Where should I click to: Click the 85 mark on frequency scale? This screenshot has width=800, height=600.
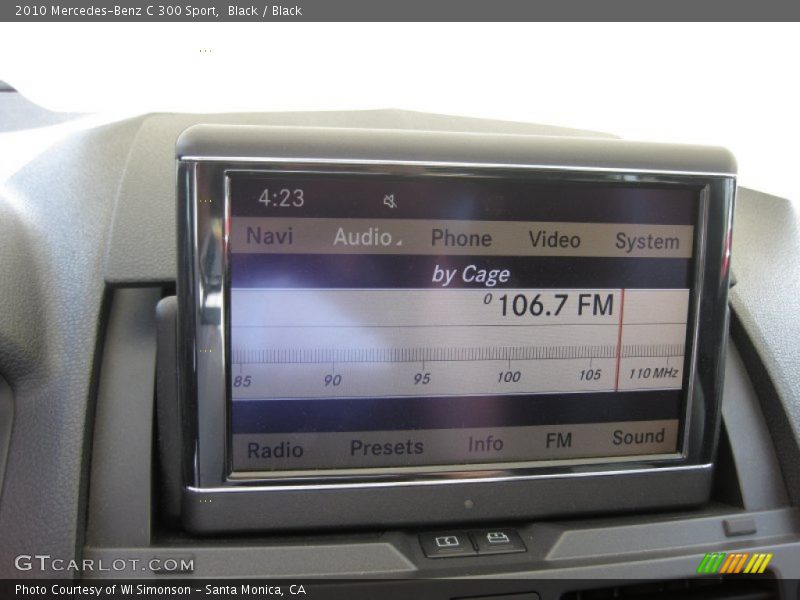pyautogui.click(x=242, y=382)
